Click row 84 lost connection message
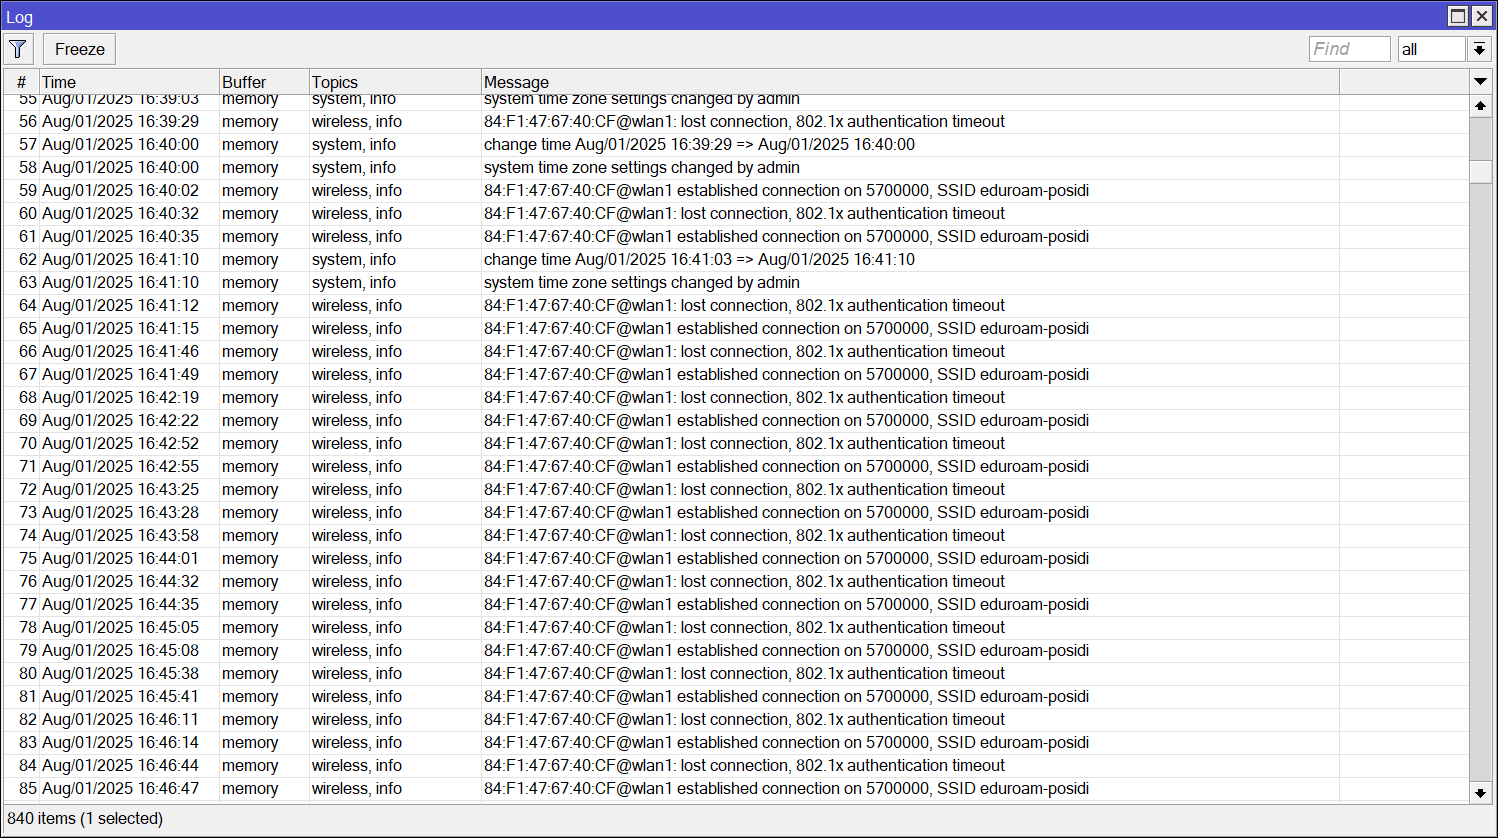The image size is (1498, 838). 744,765
